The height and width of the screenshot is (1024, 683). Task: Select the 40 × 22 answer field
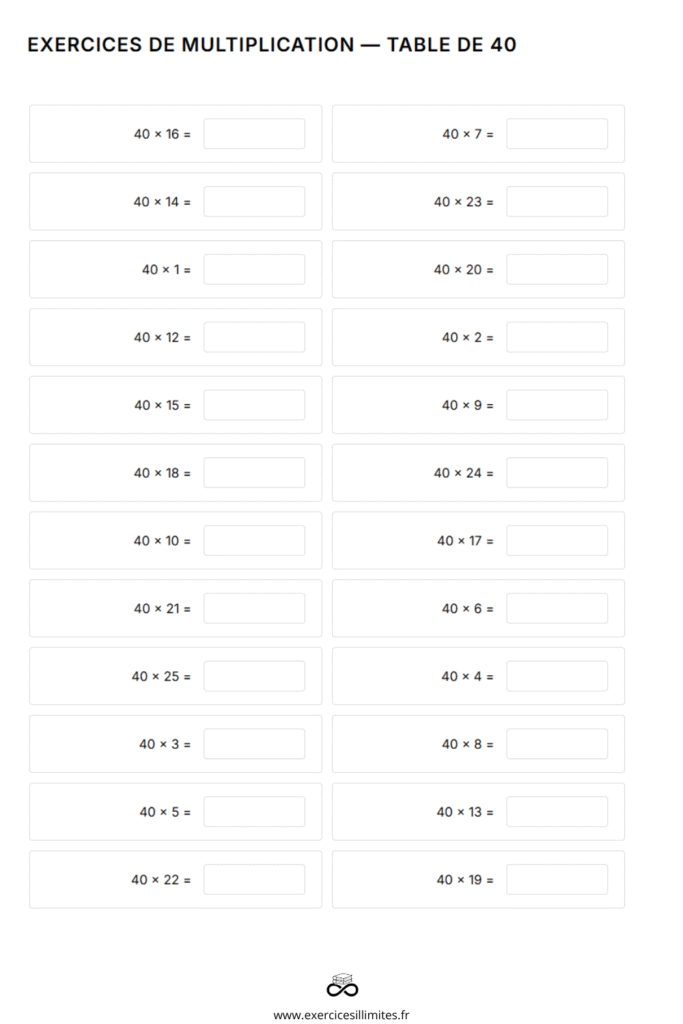[x=254, y=880]
